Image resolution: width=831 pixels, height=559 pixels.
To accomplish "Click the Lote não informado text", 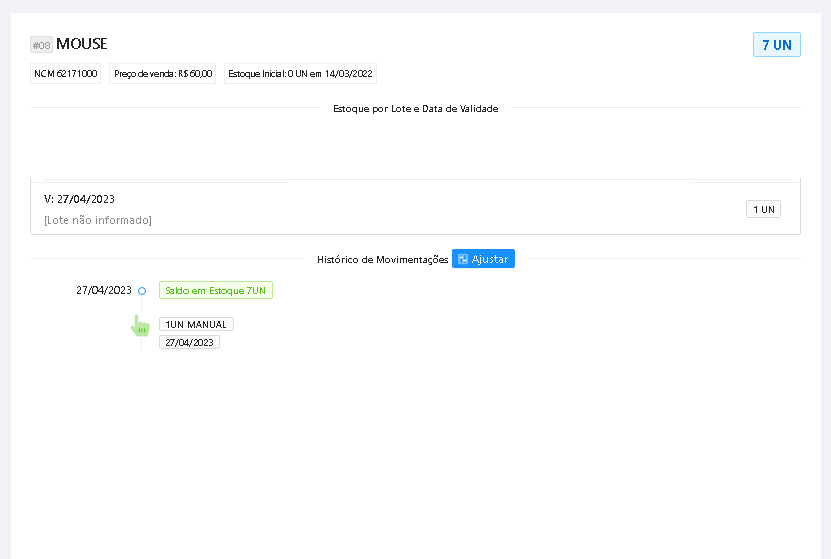I will (98, 220).
